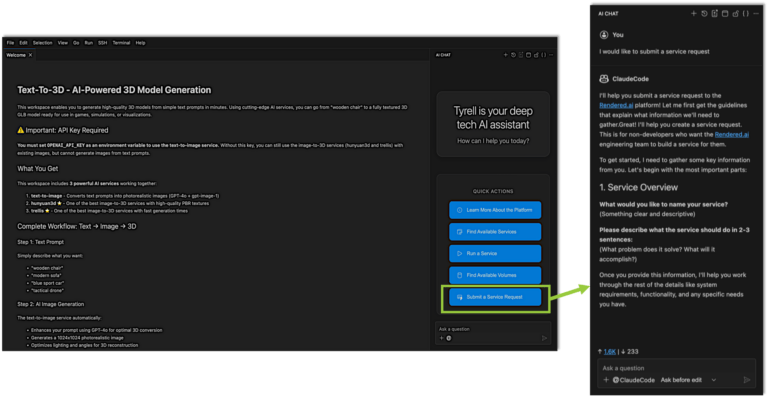
Task: Click Learn More About the Platform button
Action: 495,210
